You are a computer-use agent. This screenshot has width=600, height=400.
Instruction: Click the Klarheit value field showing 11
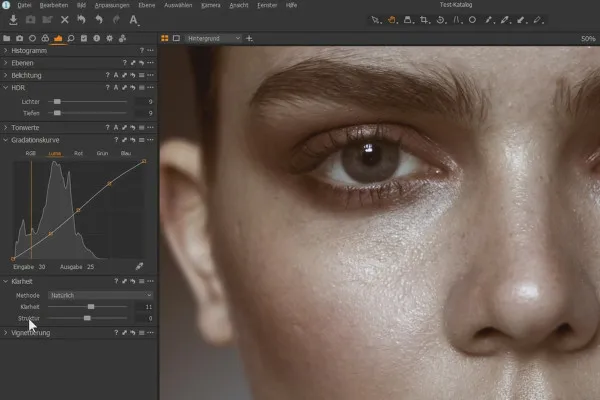point(144,307)
